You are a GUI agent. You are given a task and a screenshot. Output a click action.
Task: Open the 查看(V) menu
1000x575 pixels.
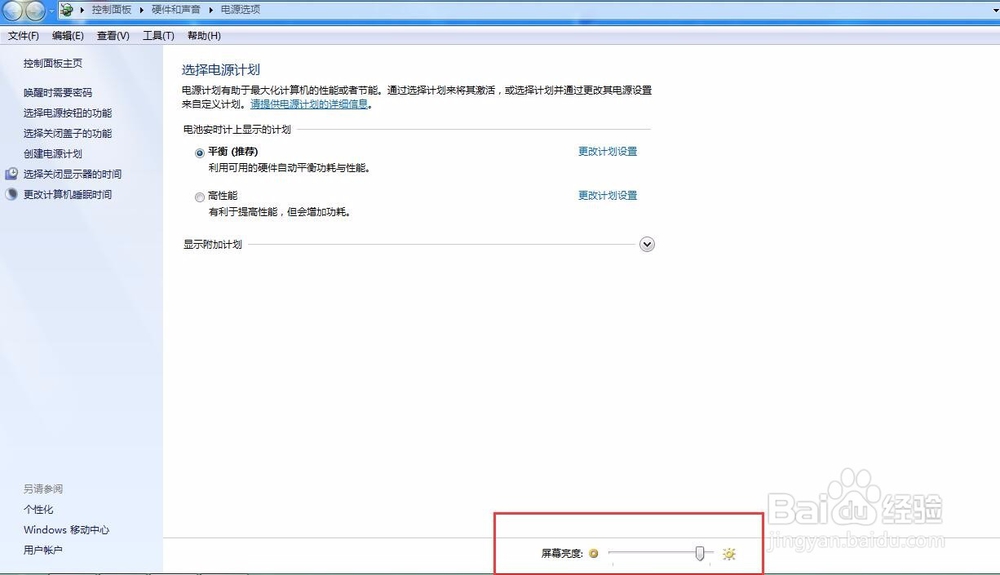pyautogui.click(x=113, y=36)
